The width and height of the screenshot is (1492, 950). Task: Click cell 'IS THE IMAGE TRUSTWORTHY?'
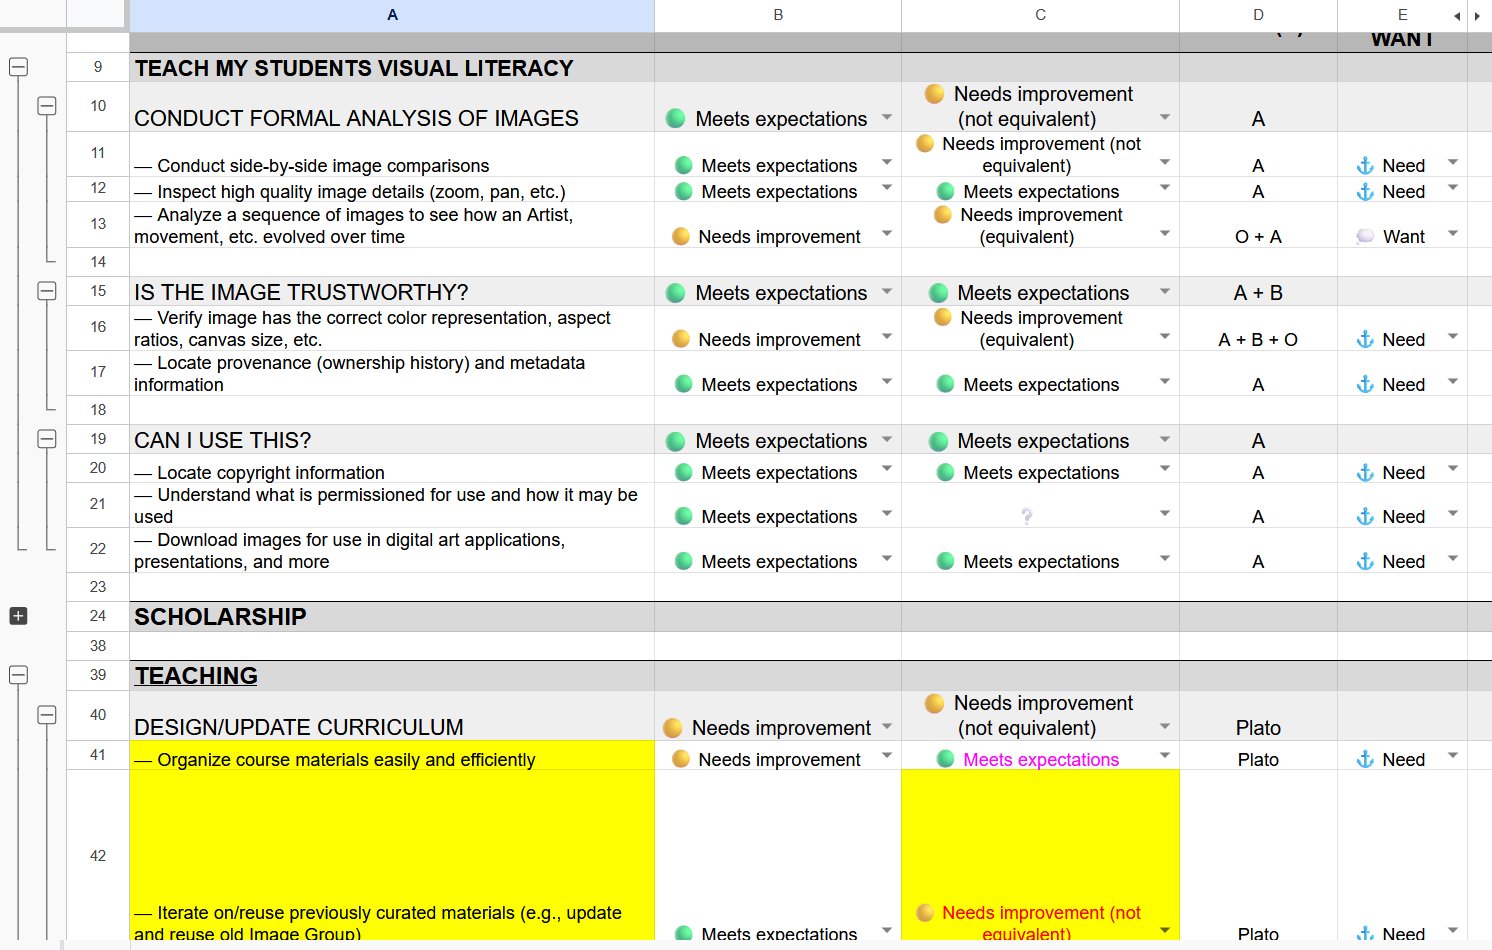click(392, 292)
